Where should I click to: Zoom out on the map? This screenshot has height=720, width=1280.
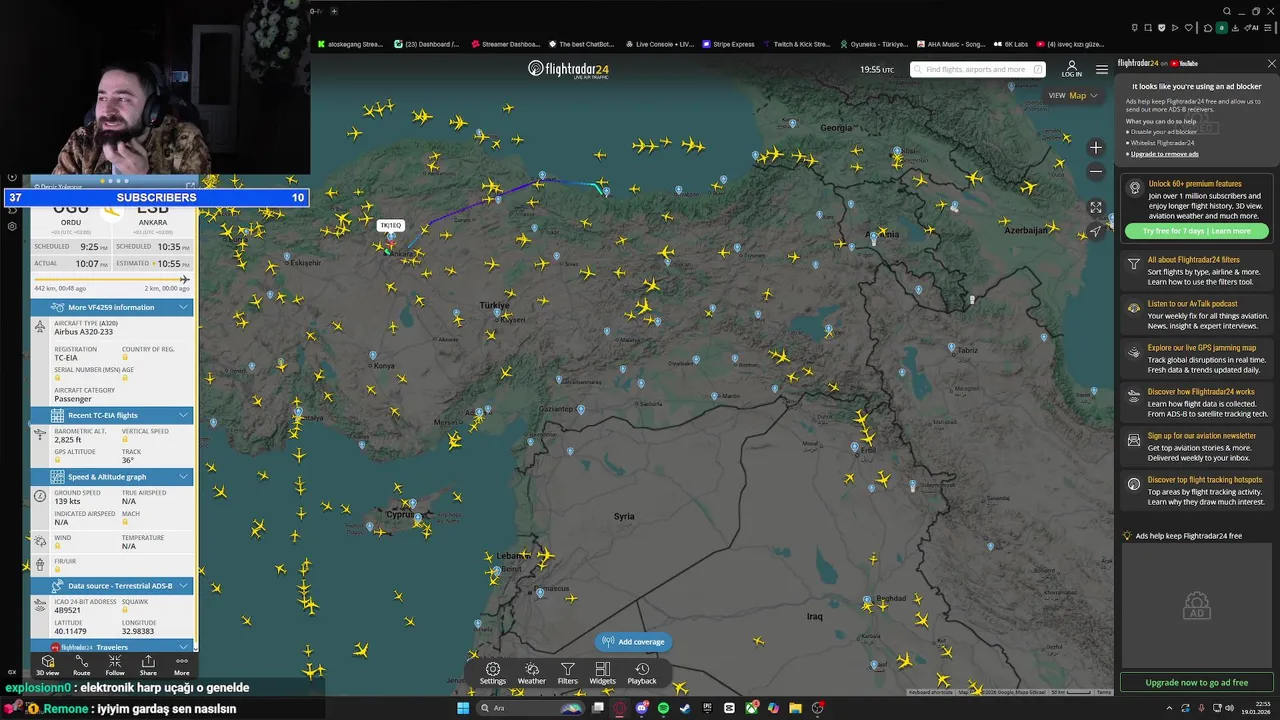1096,172
